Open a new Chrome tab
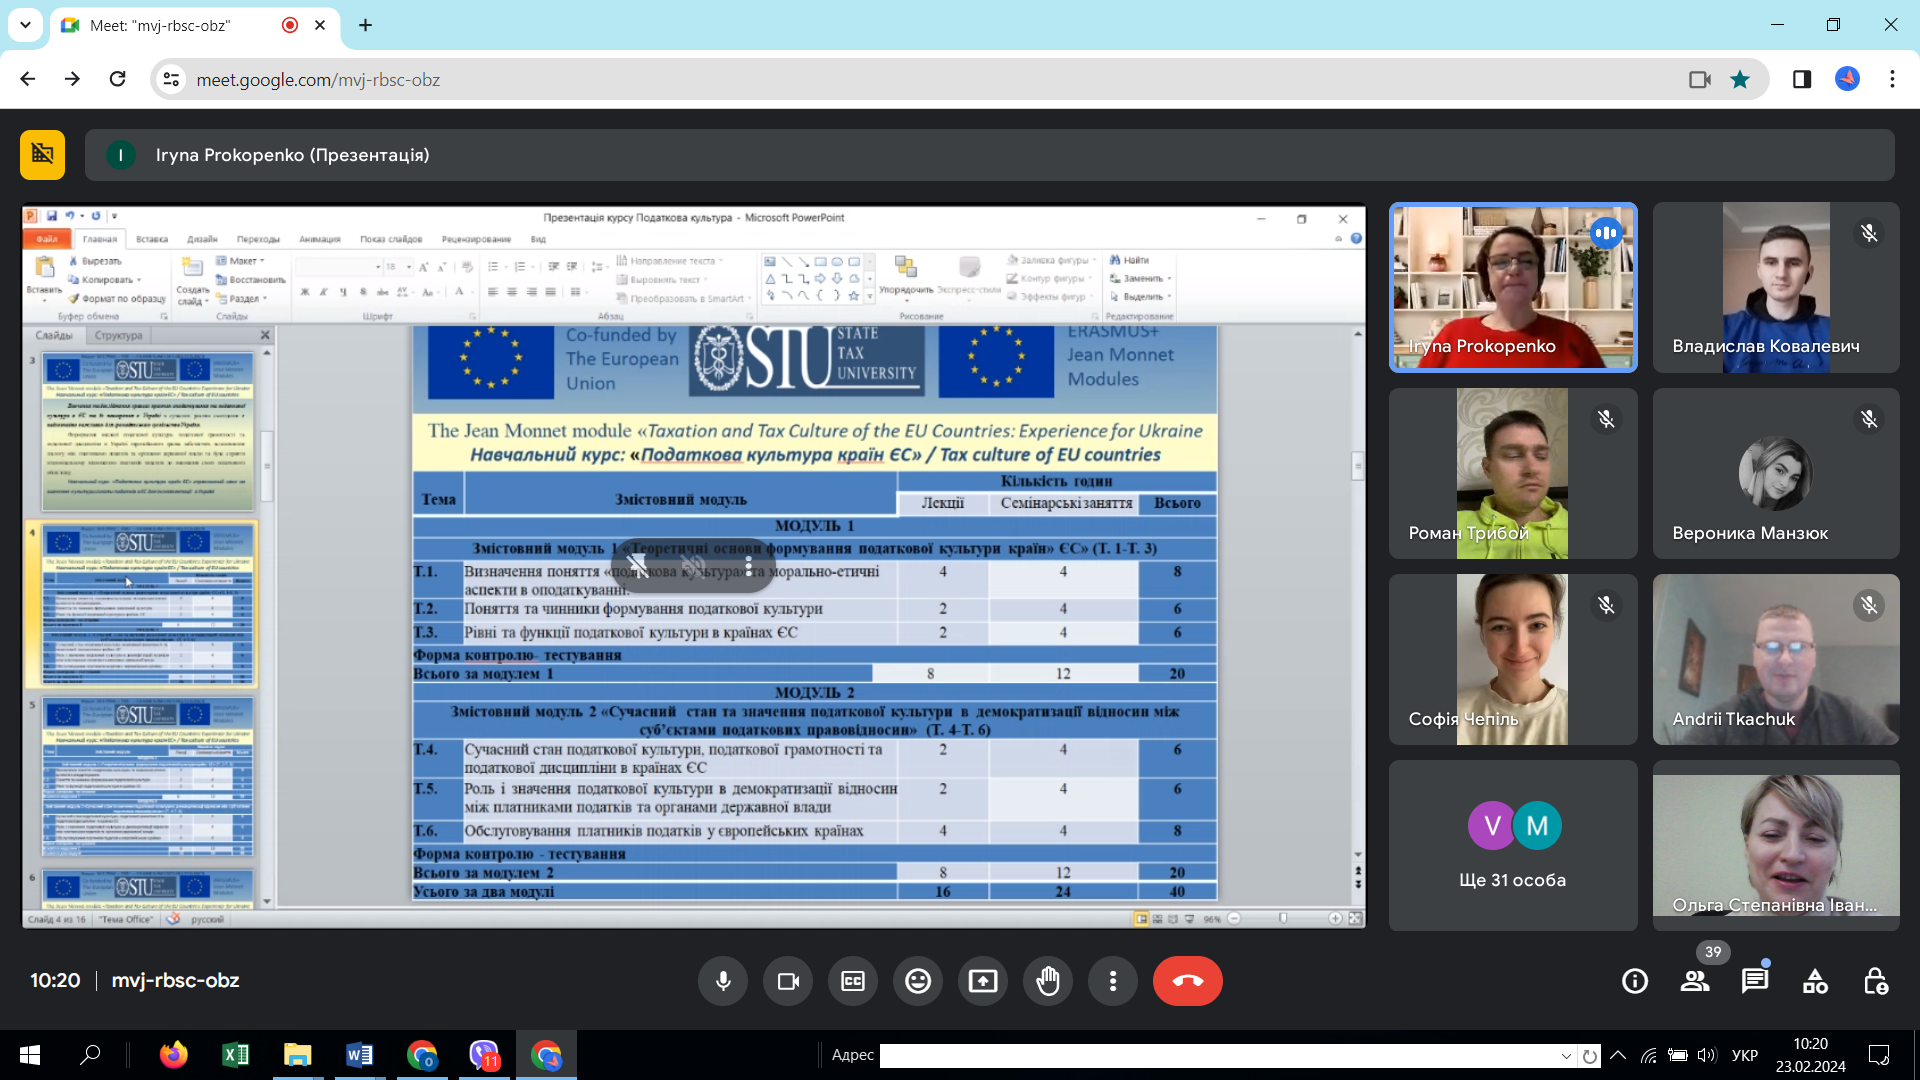The height and width of the screenshot is (1080, 1920). point(366,25)
